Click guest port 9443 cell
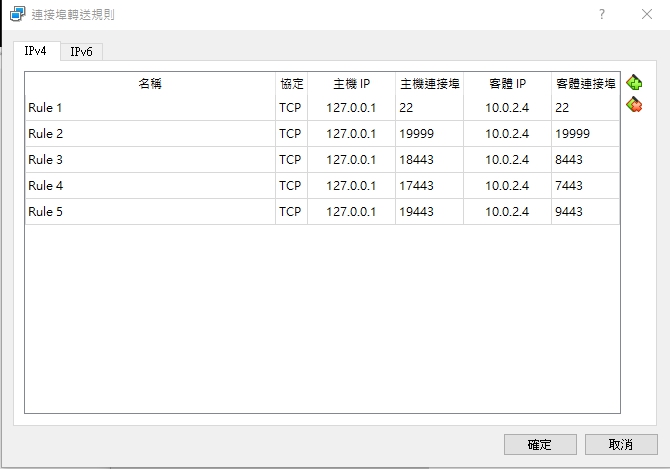670x469 pixels. [585, 212]
